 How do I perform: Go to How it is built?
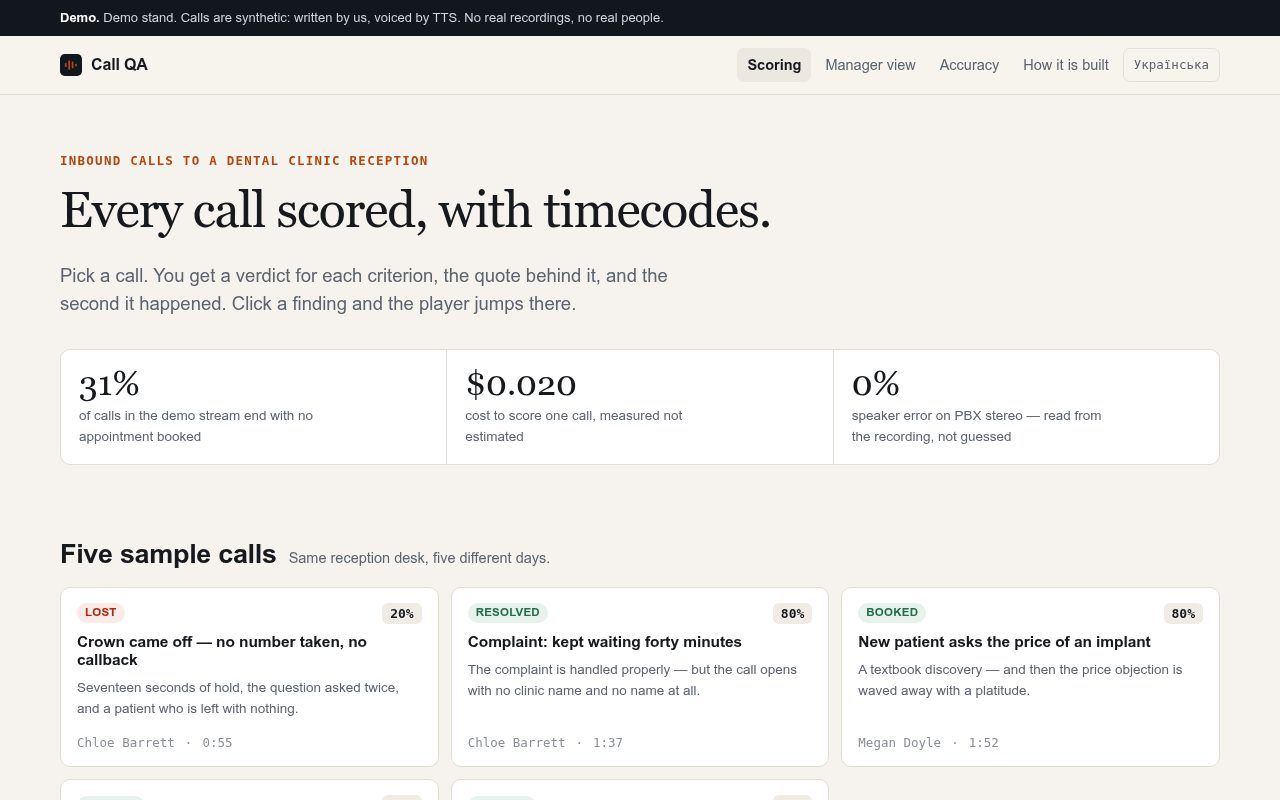coord(1066,65)
